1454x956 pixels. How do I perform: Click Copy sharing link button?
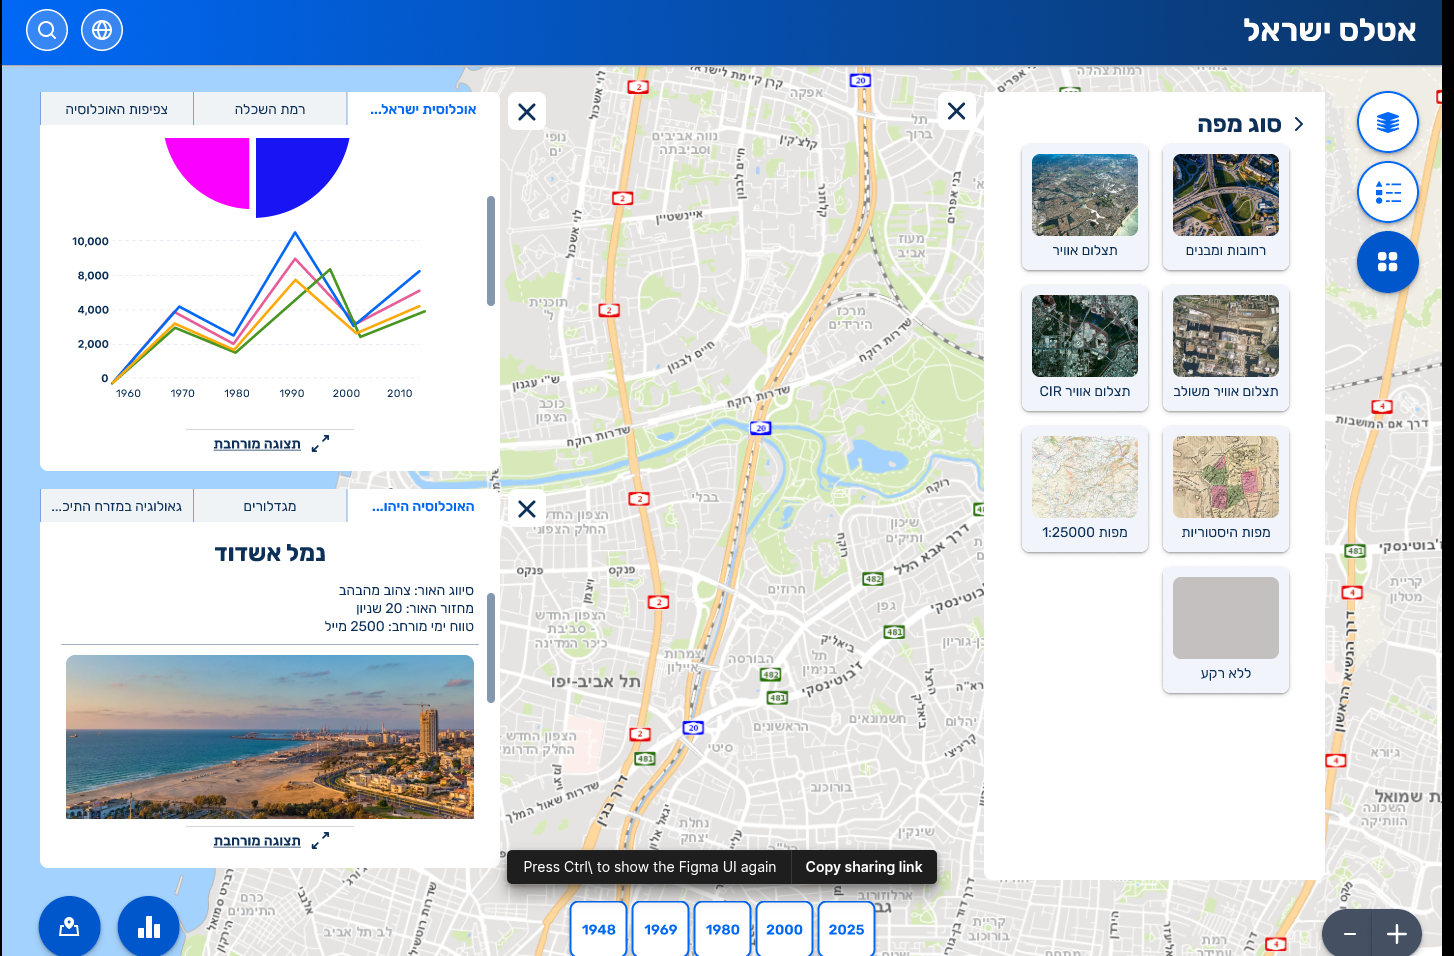[x=864, y=867]
